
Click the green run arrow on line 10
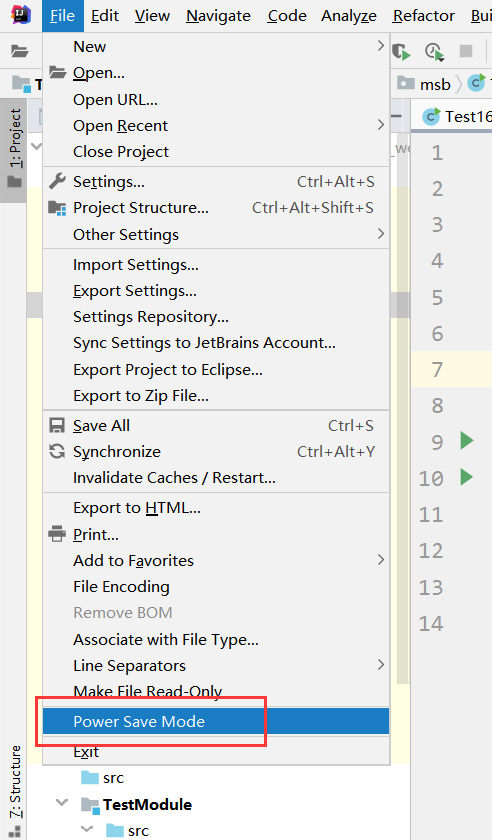click(467, 476)
